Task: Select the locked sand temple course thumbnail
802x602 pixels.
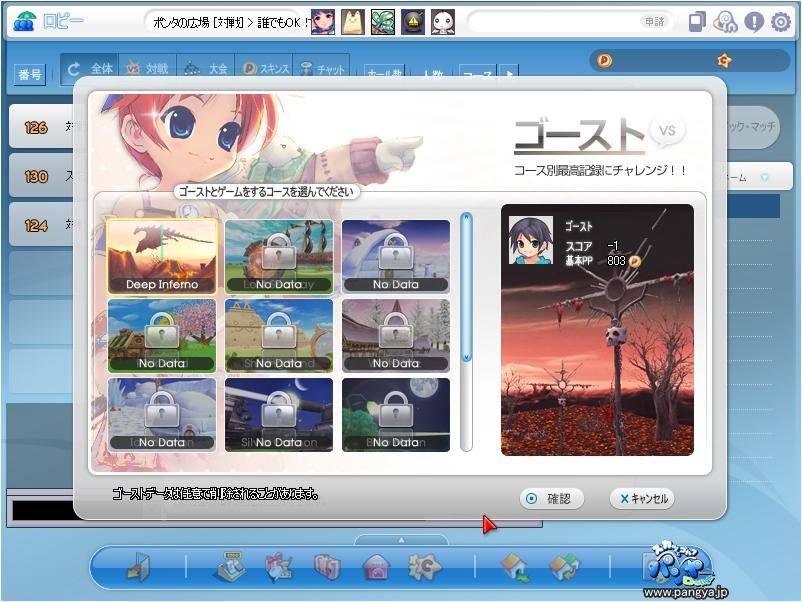Action: 279,336
